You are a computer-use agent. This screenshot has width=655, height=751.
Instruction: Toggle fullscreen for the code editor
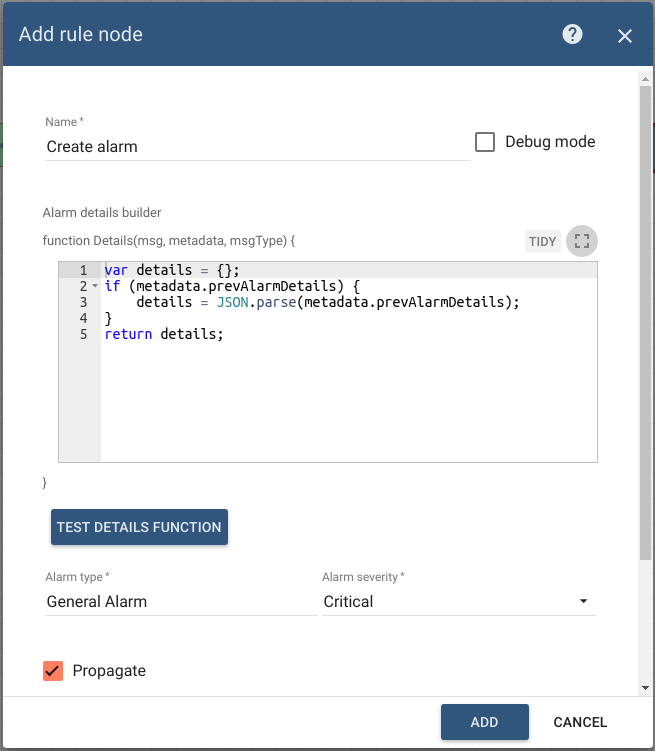tap(582, 241)
